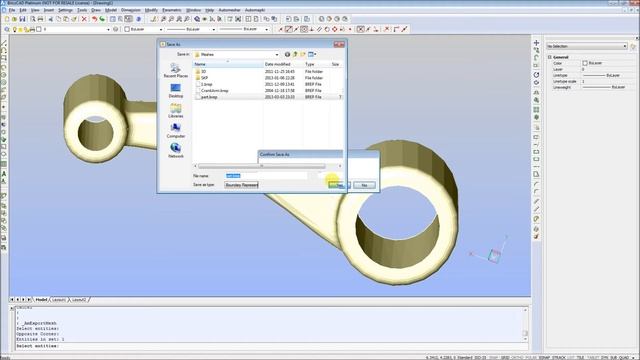Image resolution: width=640 pixels, height=360 pixels.
Task: Click the magnifier layer explorer icon
Action: (x=7, y=29)
